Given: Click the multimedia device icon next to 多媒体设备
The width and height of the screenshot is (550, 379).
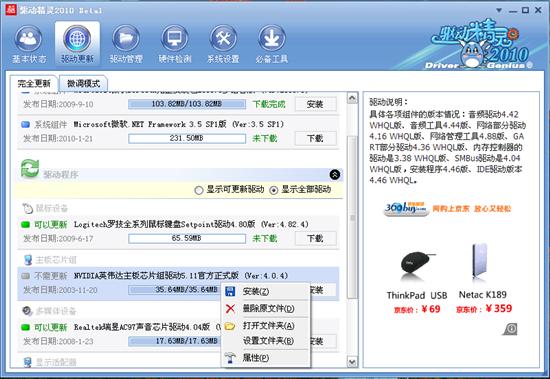Looking at the screenshot, I should click(27, 311).
